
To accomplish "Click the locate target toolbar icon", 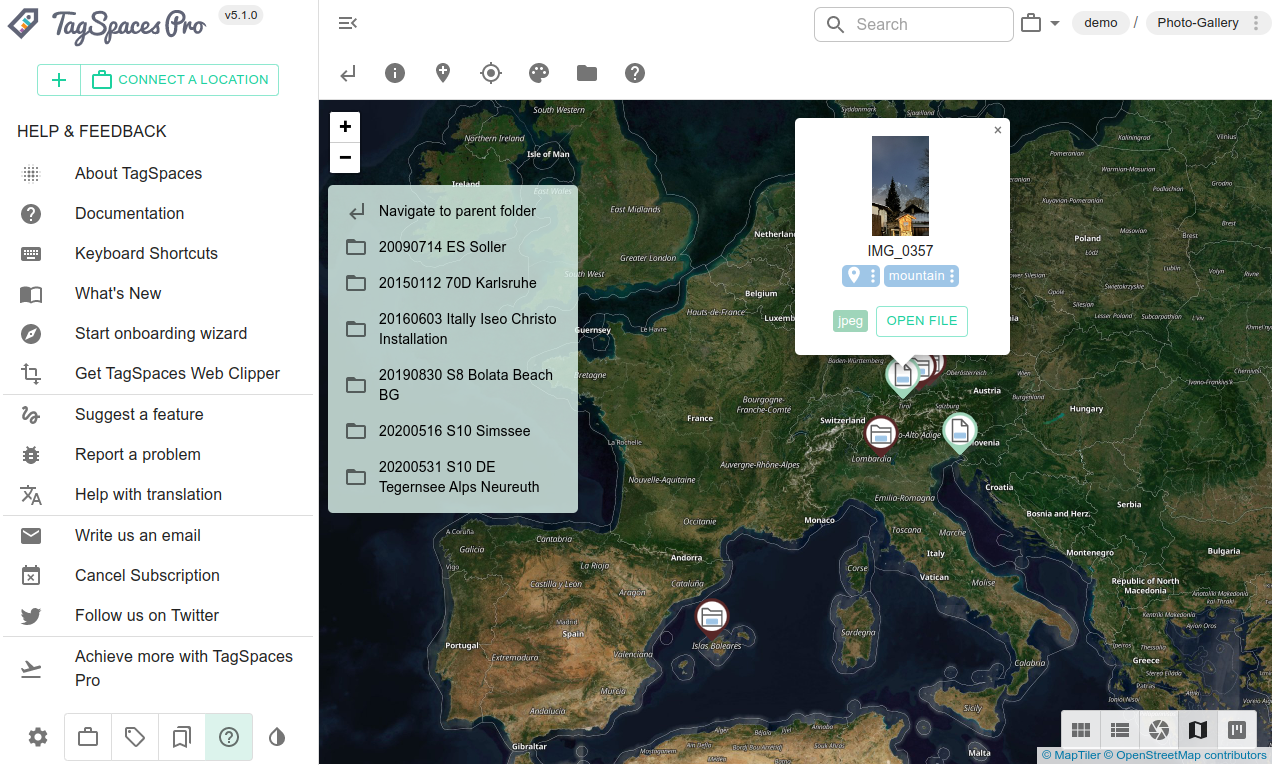I will click(x=491, y=73).
